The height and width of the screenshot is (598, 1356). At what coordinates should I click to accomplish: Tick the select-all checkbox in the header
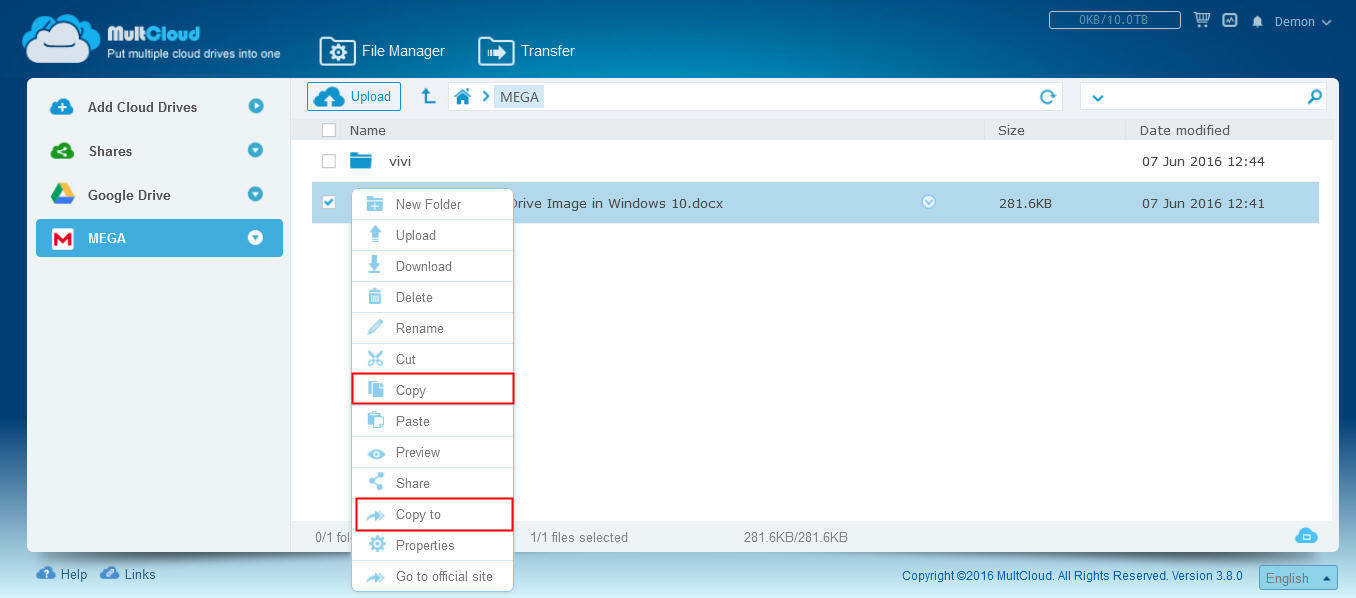click(329, 130)
